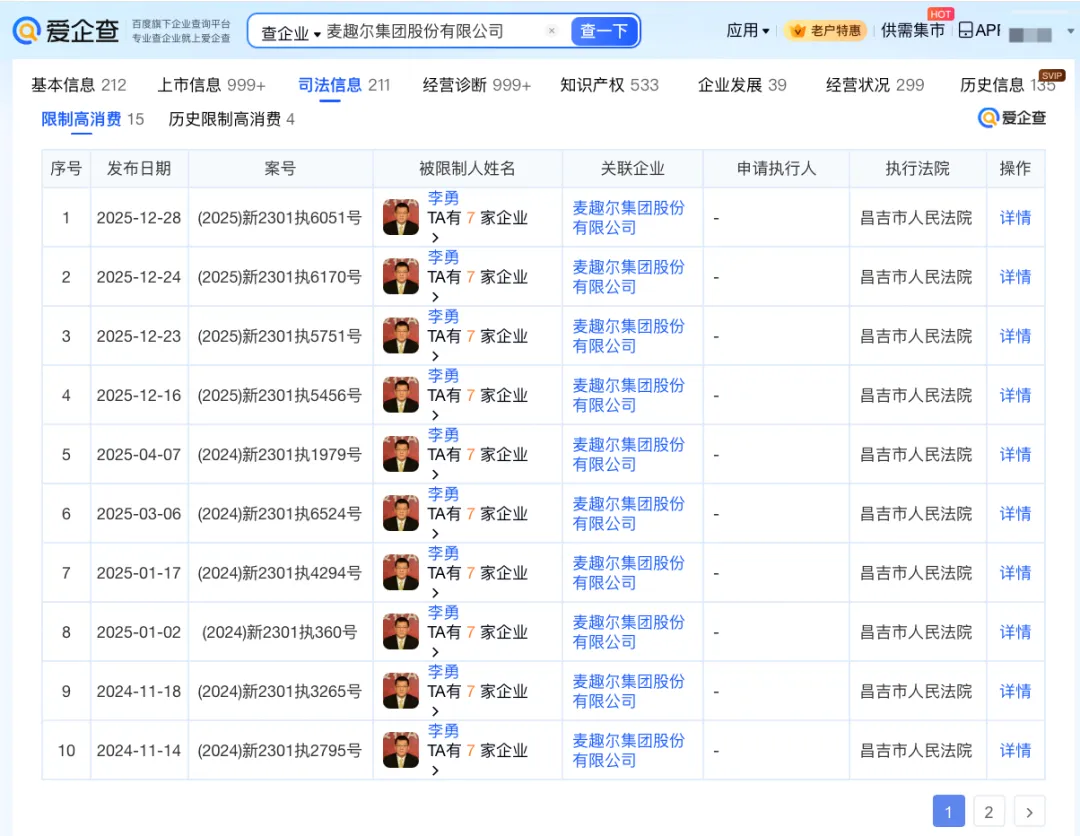Select the 历史限制高消费 sub-tab
Viewport: 1080px width, 836px height.
tap(231, 119)
